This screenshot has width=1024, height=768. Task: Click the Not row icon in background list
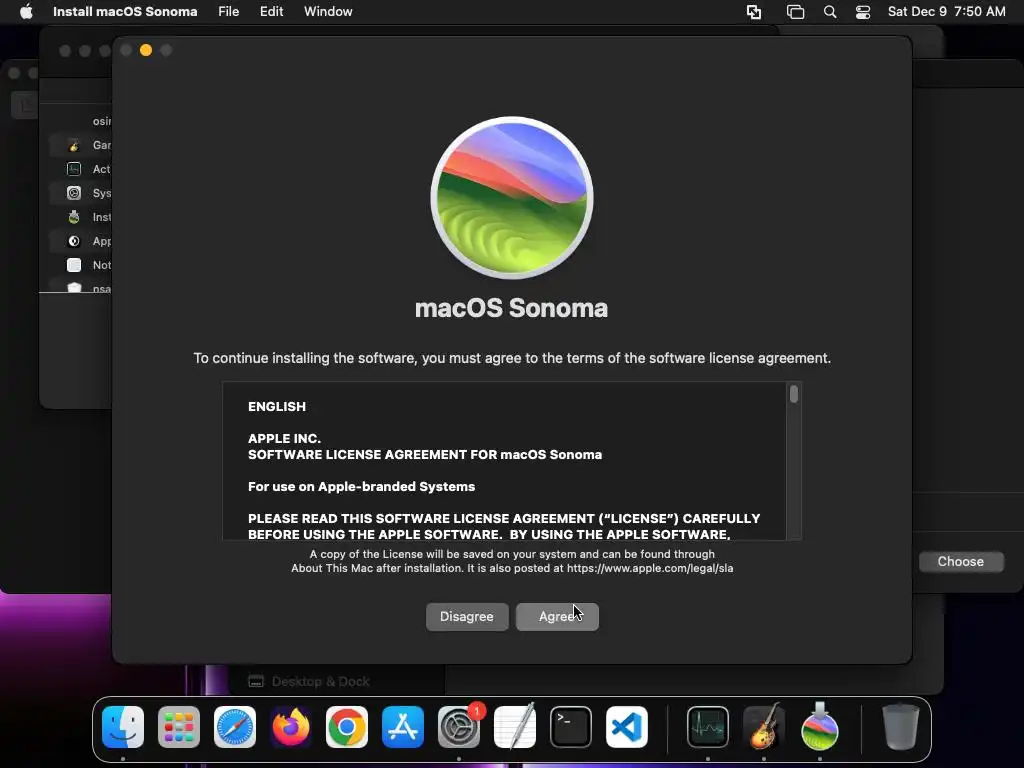pyautogui.click(x=74, y=265)
